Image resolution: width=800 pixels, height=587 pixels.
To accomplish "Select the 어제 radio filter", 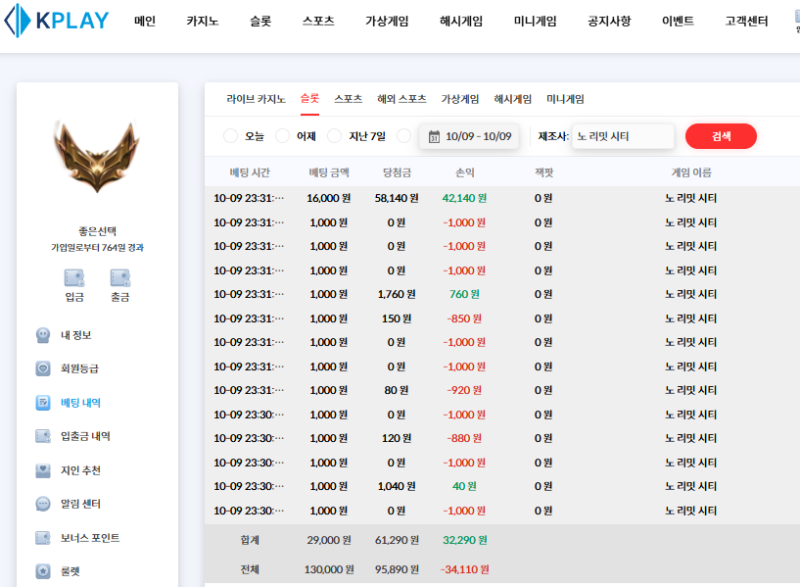I will [283, 136].
